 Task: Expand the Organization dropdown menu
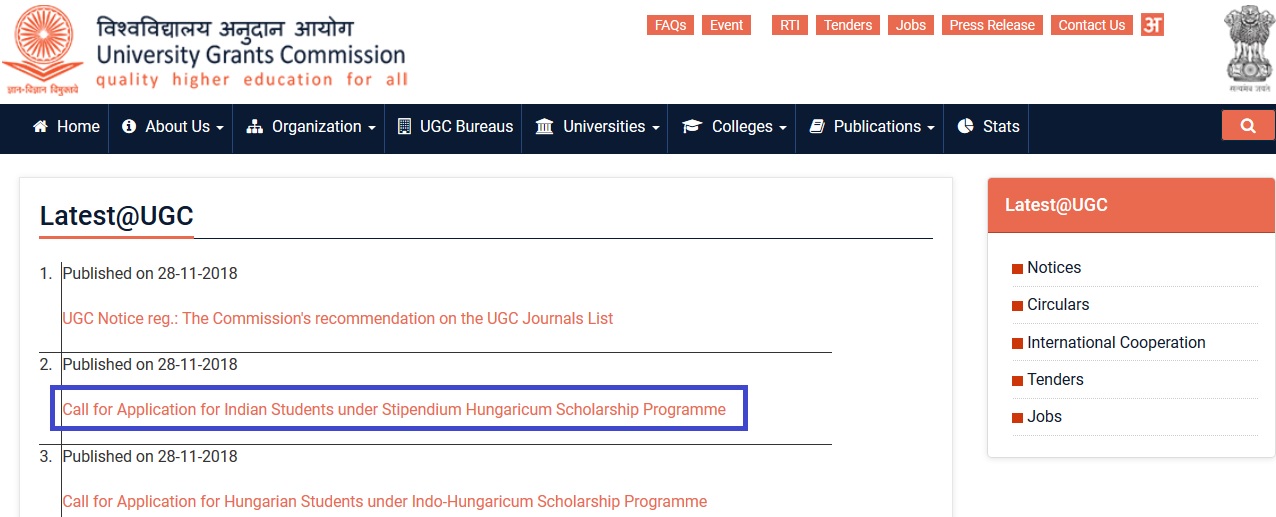(x=310, y=127)
